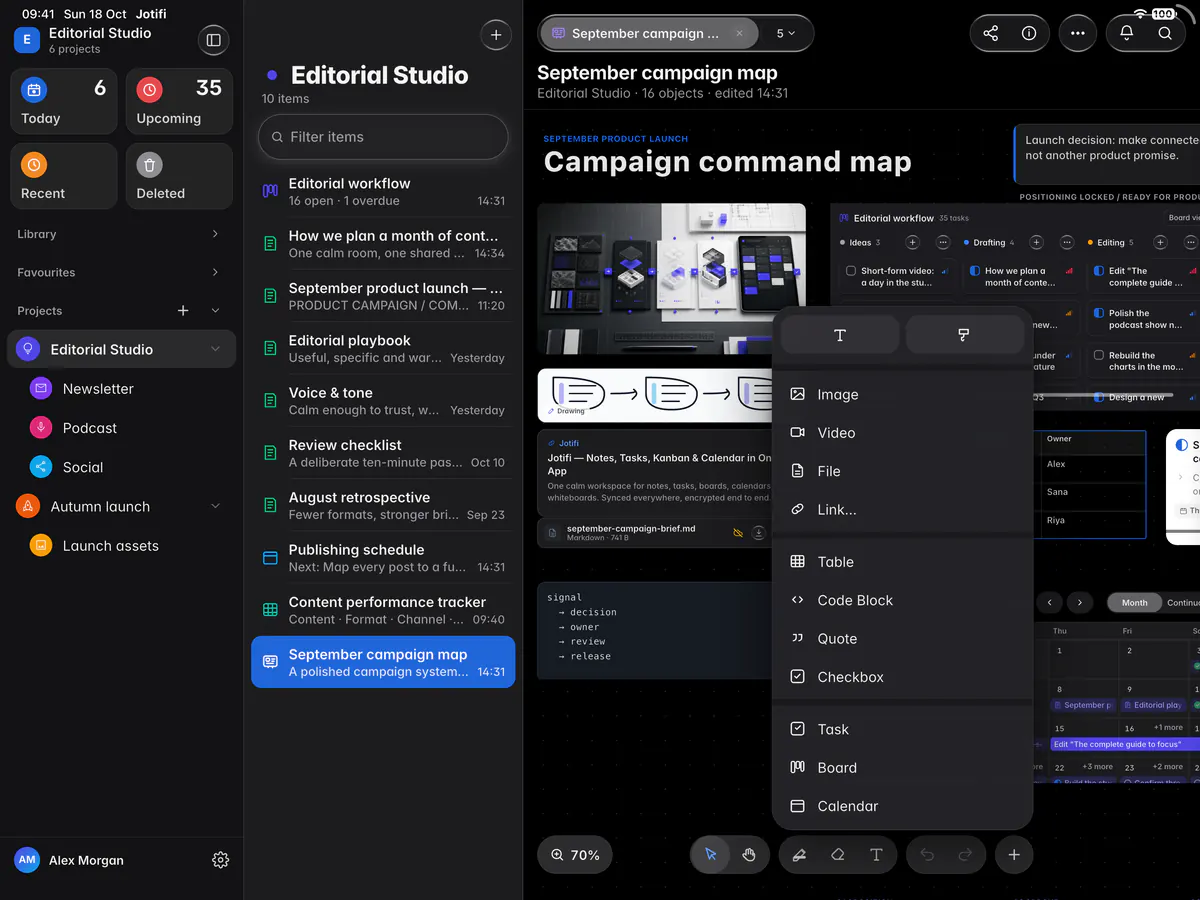Focus the Filter items search field
The width and height of the screenshot is (1200, 900).
pos(383,137)
